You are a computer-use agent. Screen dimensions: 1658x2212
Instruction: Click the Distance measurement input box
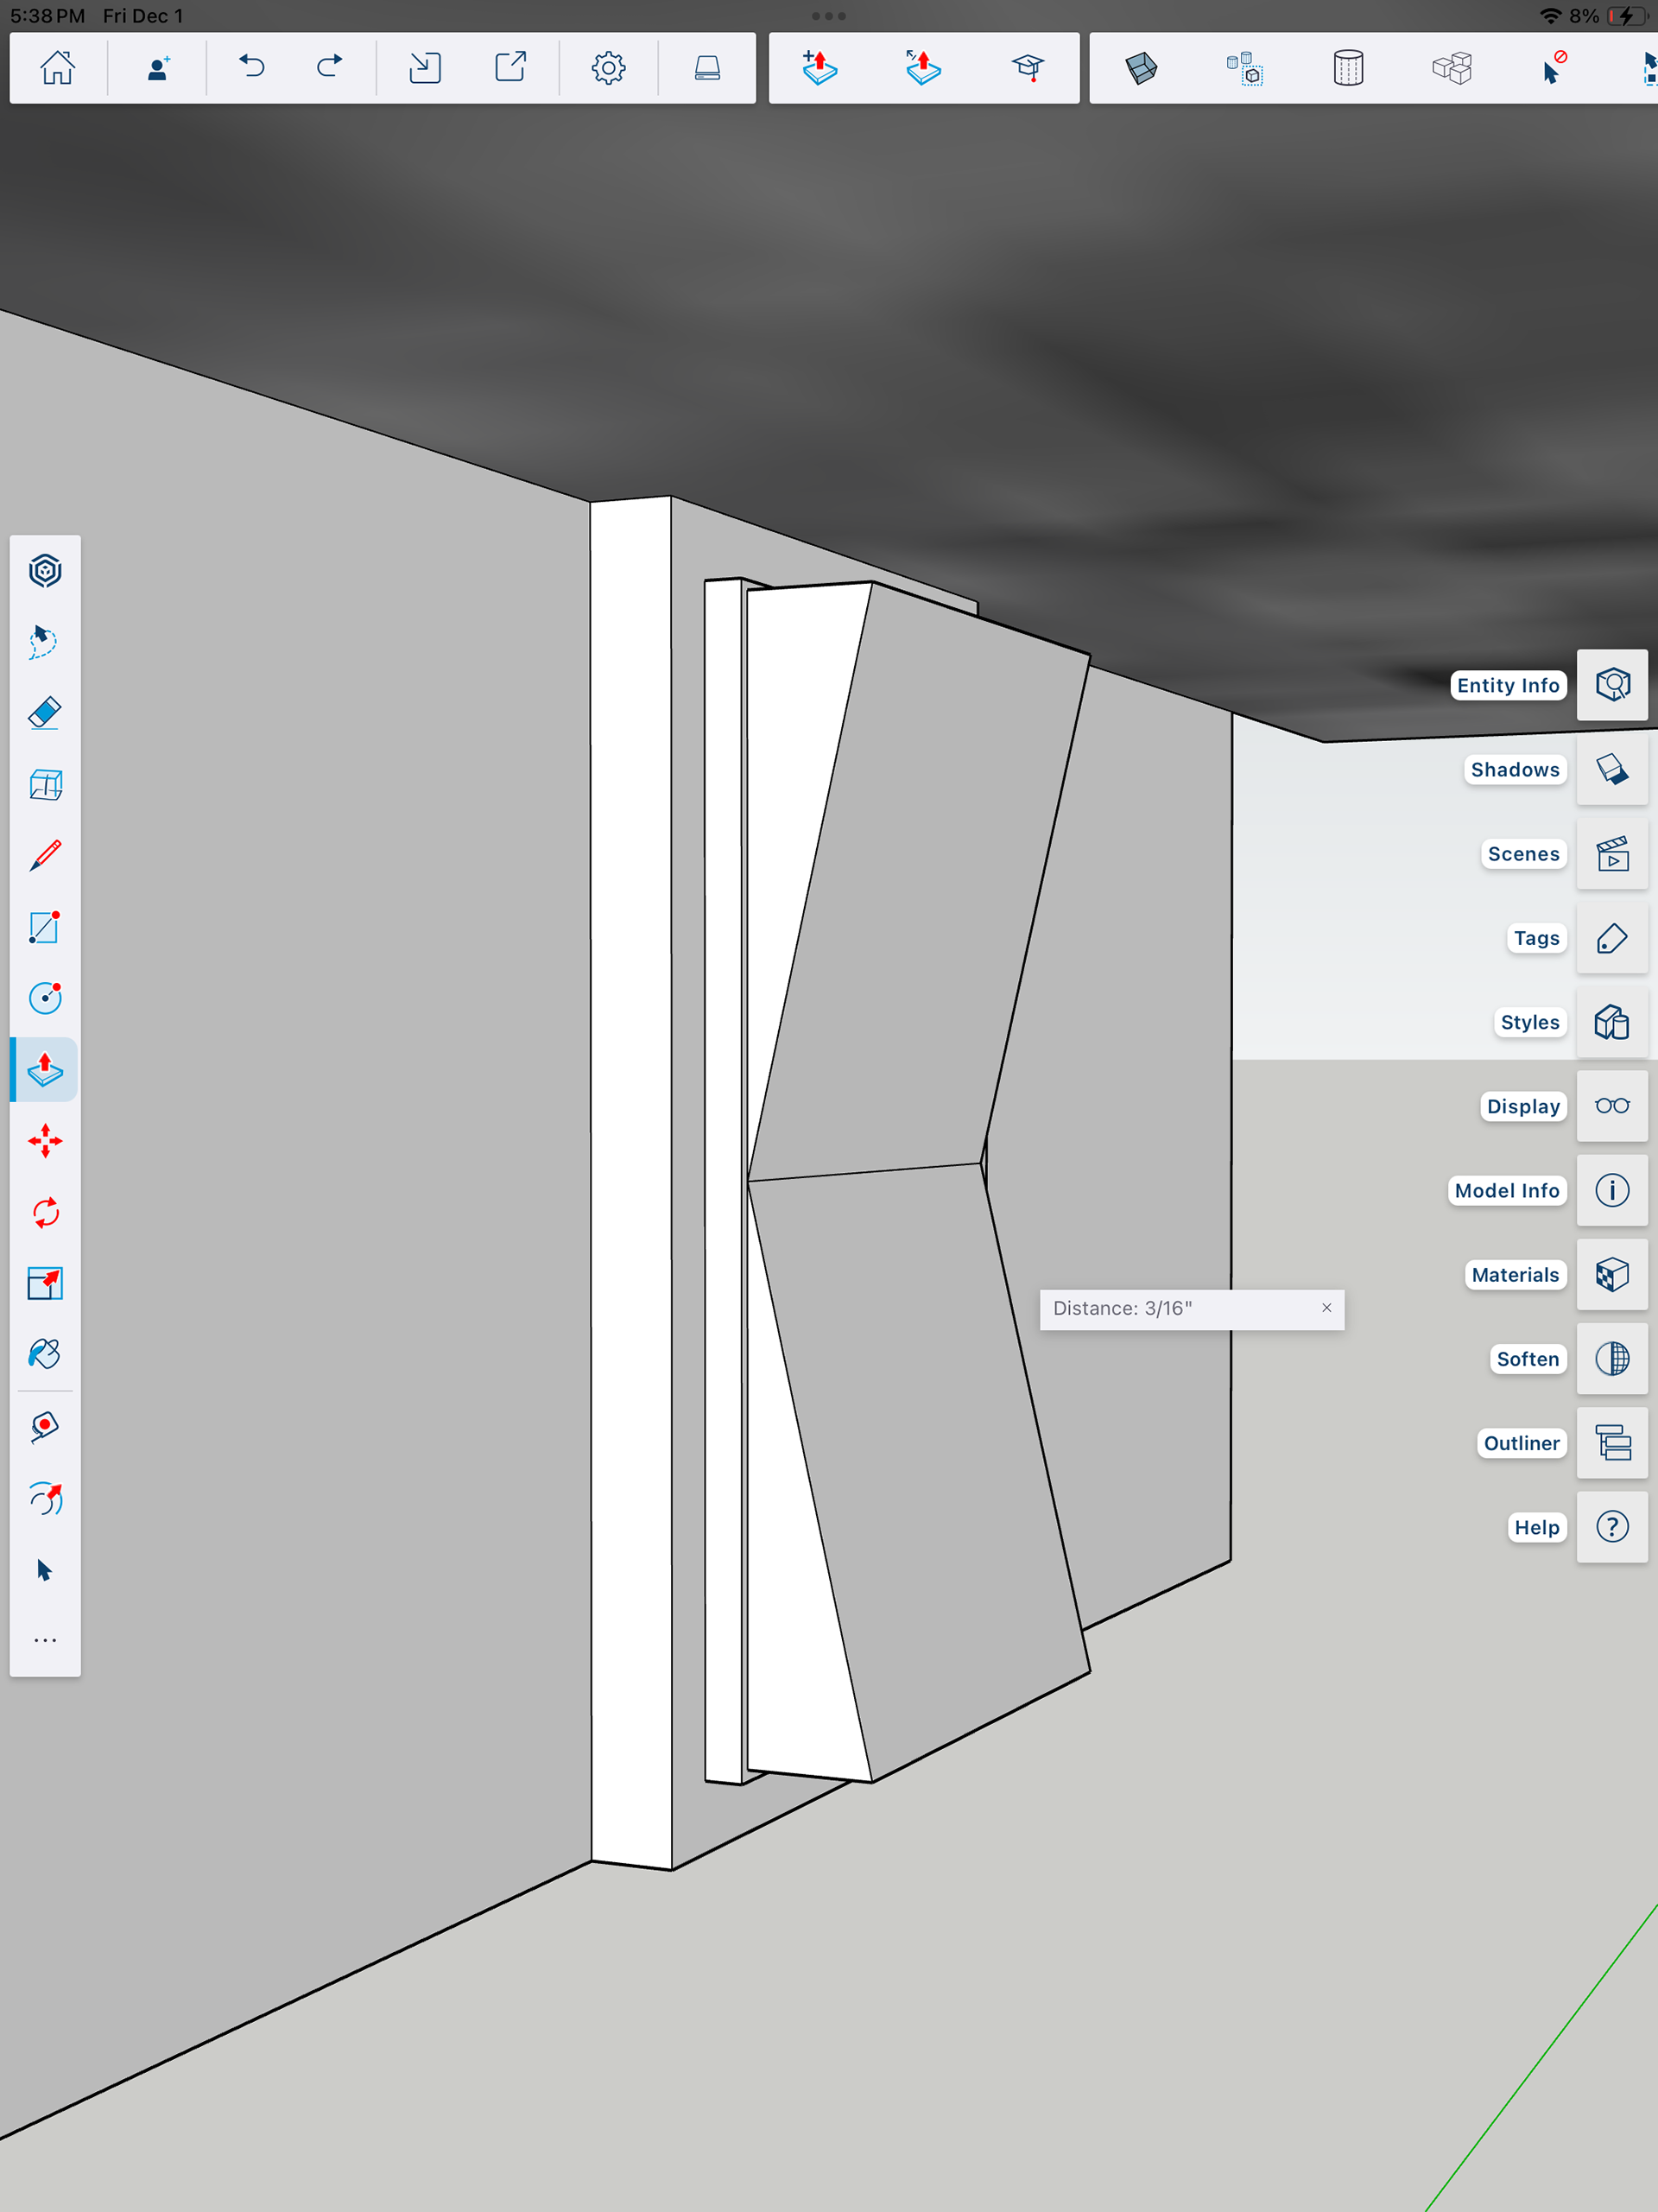click(1180, 1309)
